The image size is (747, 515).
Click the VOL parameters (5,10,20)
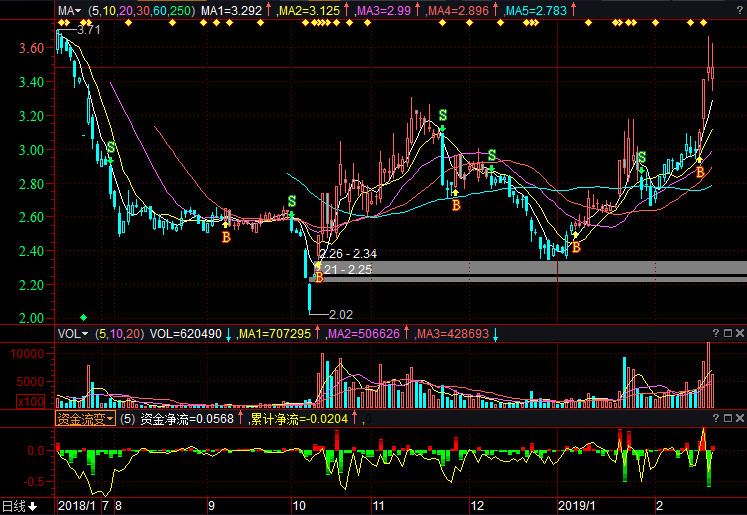point(119,333)
